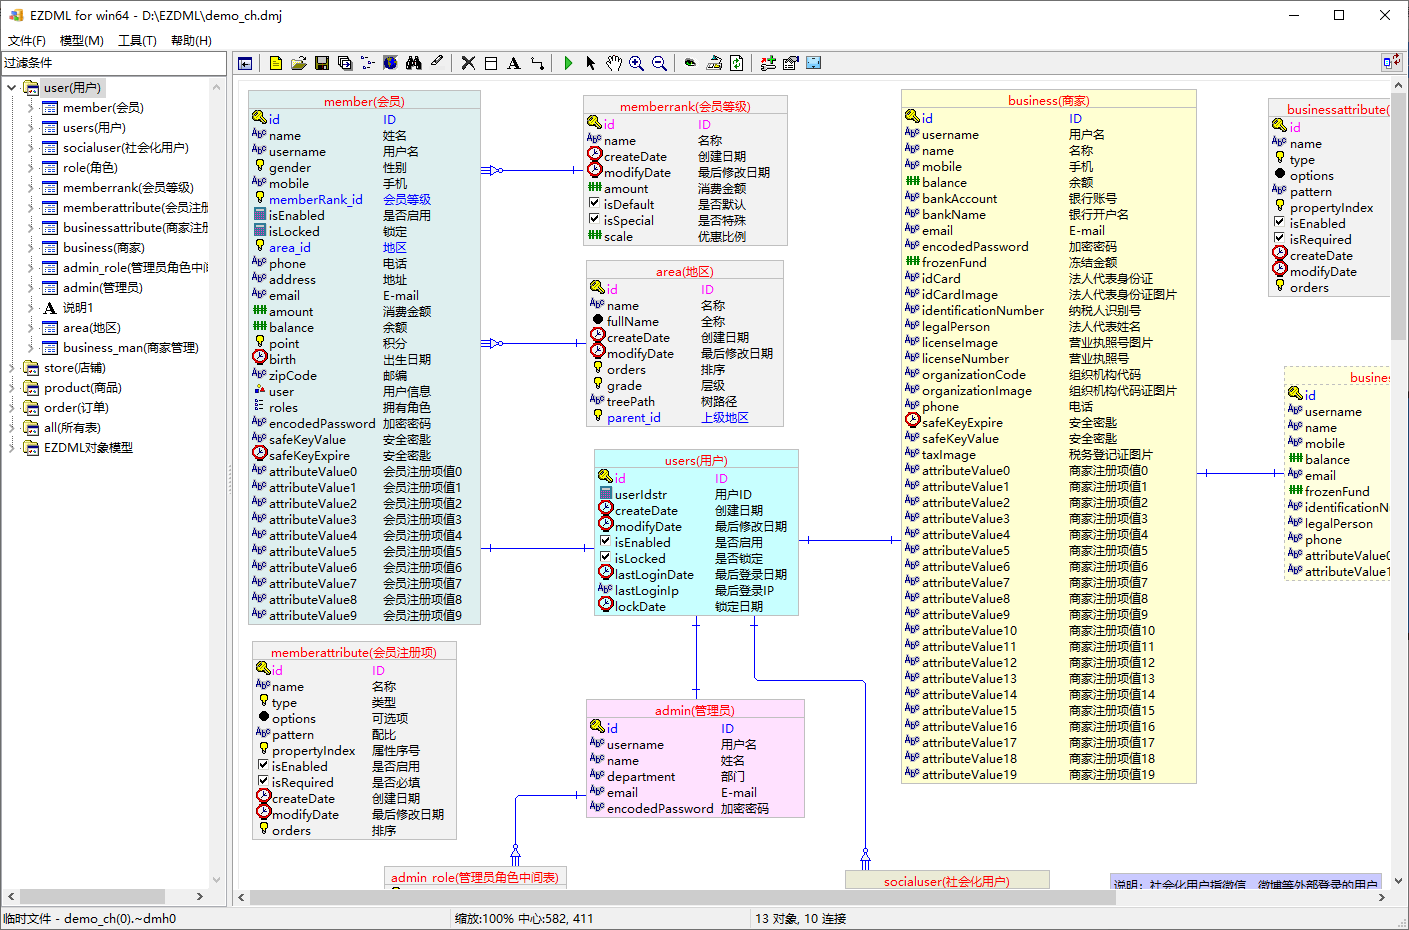Click parent_id link in area table
The height and width of the screenshot is (930, 1409).
(x=633, y=418)
